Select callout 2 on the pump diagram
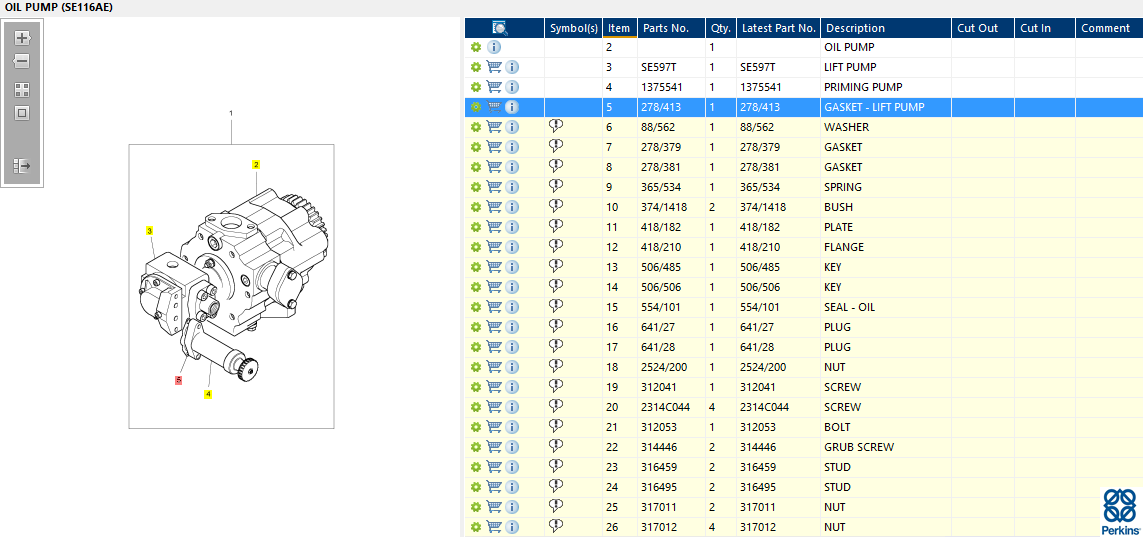The height and width of the screenshot is (537, 1143). tap(255, 164)
